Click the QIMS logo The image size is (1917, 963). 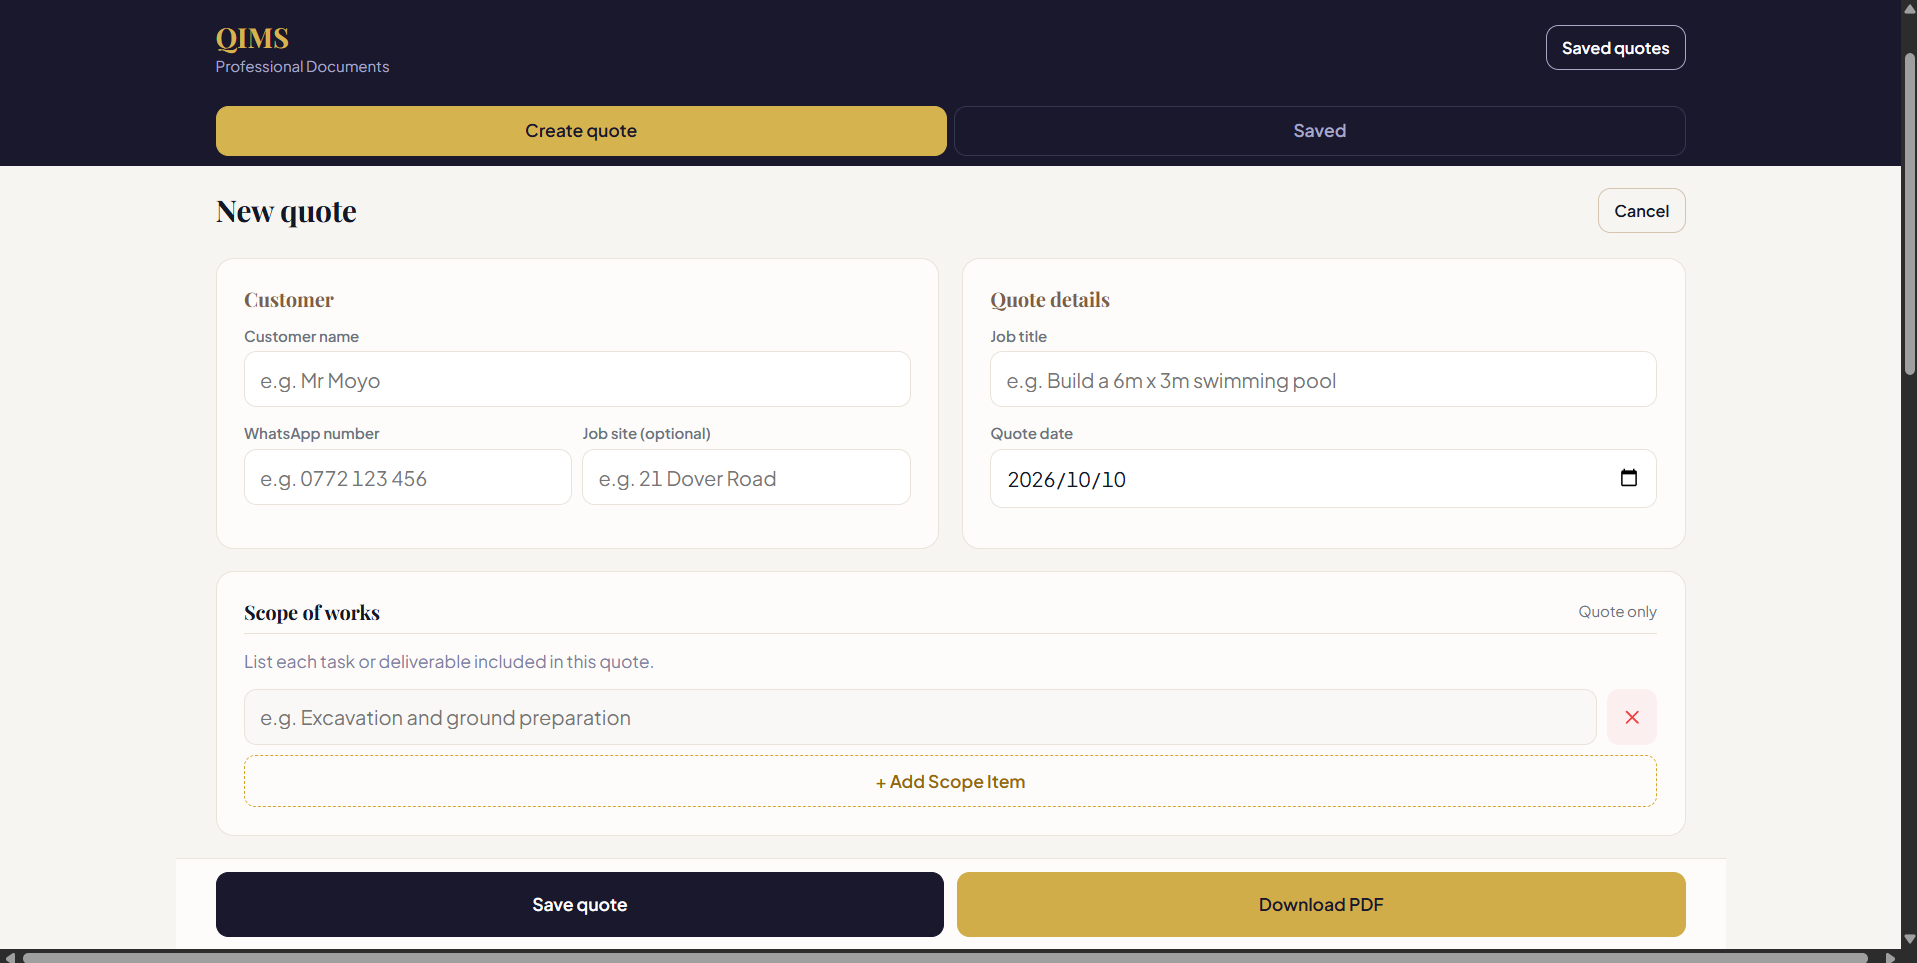(252, 38)
